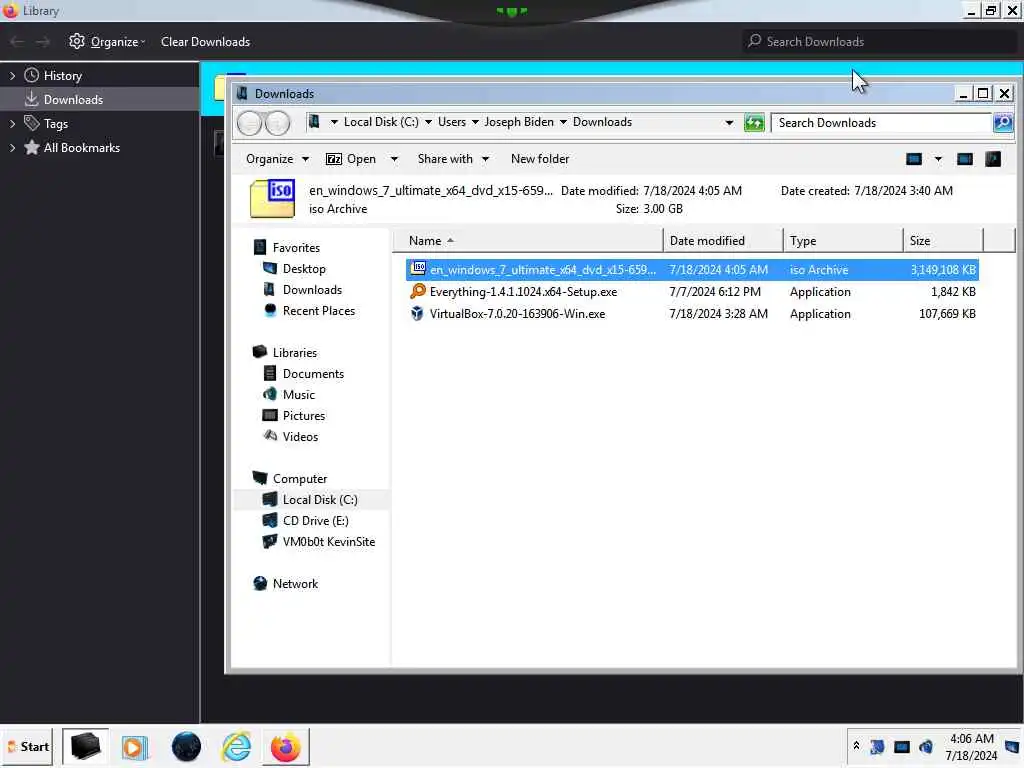Click the Explorer taskbar icon
This screenshot has height=768, width=1024.
click(x=85, y=746)
